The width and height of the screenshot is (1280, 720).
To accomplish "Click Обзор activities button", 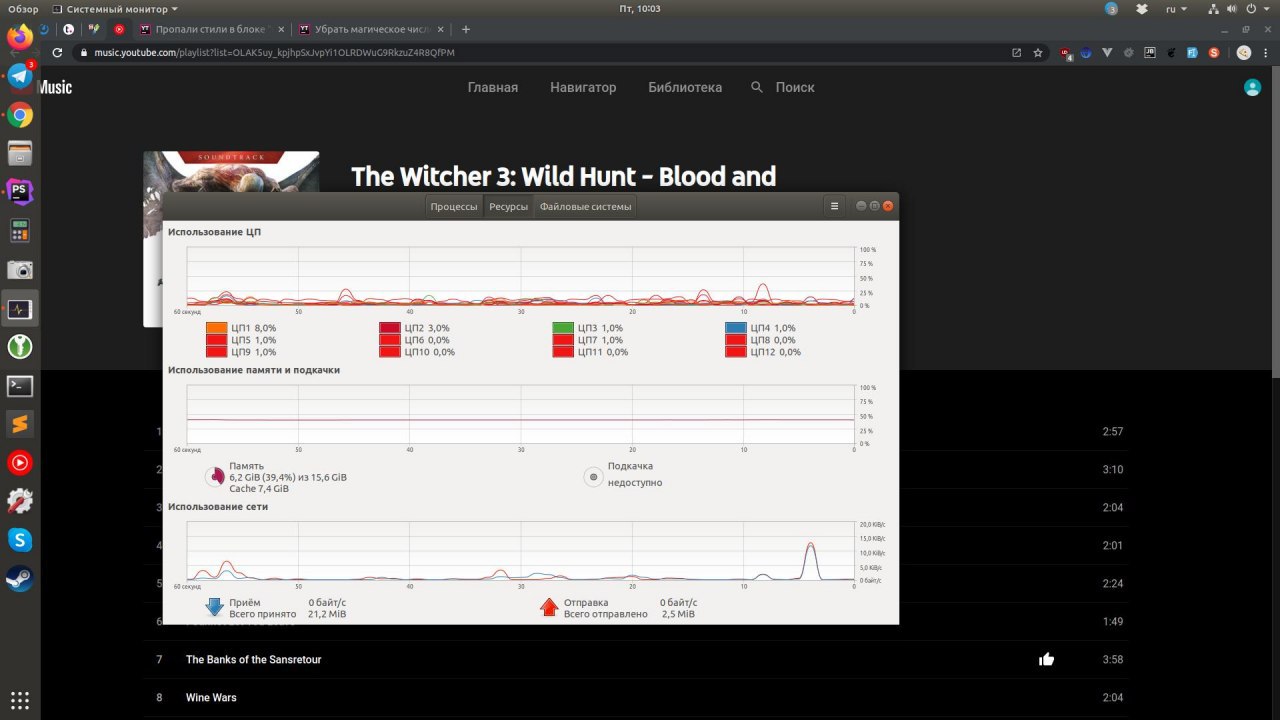I will (23, 8).
